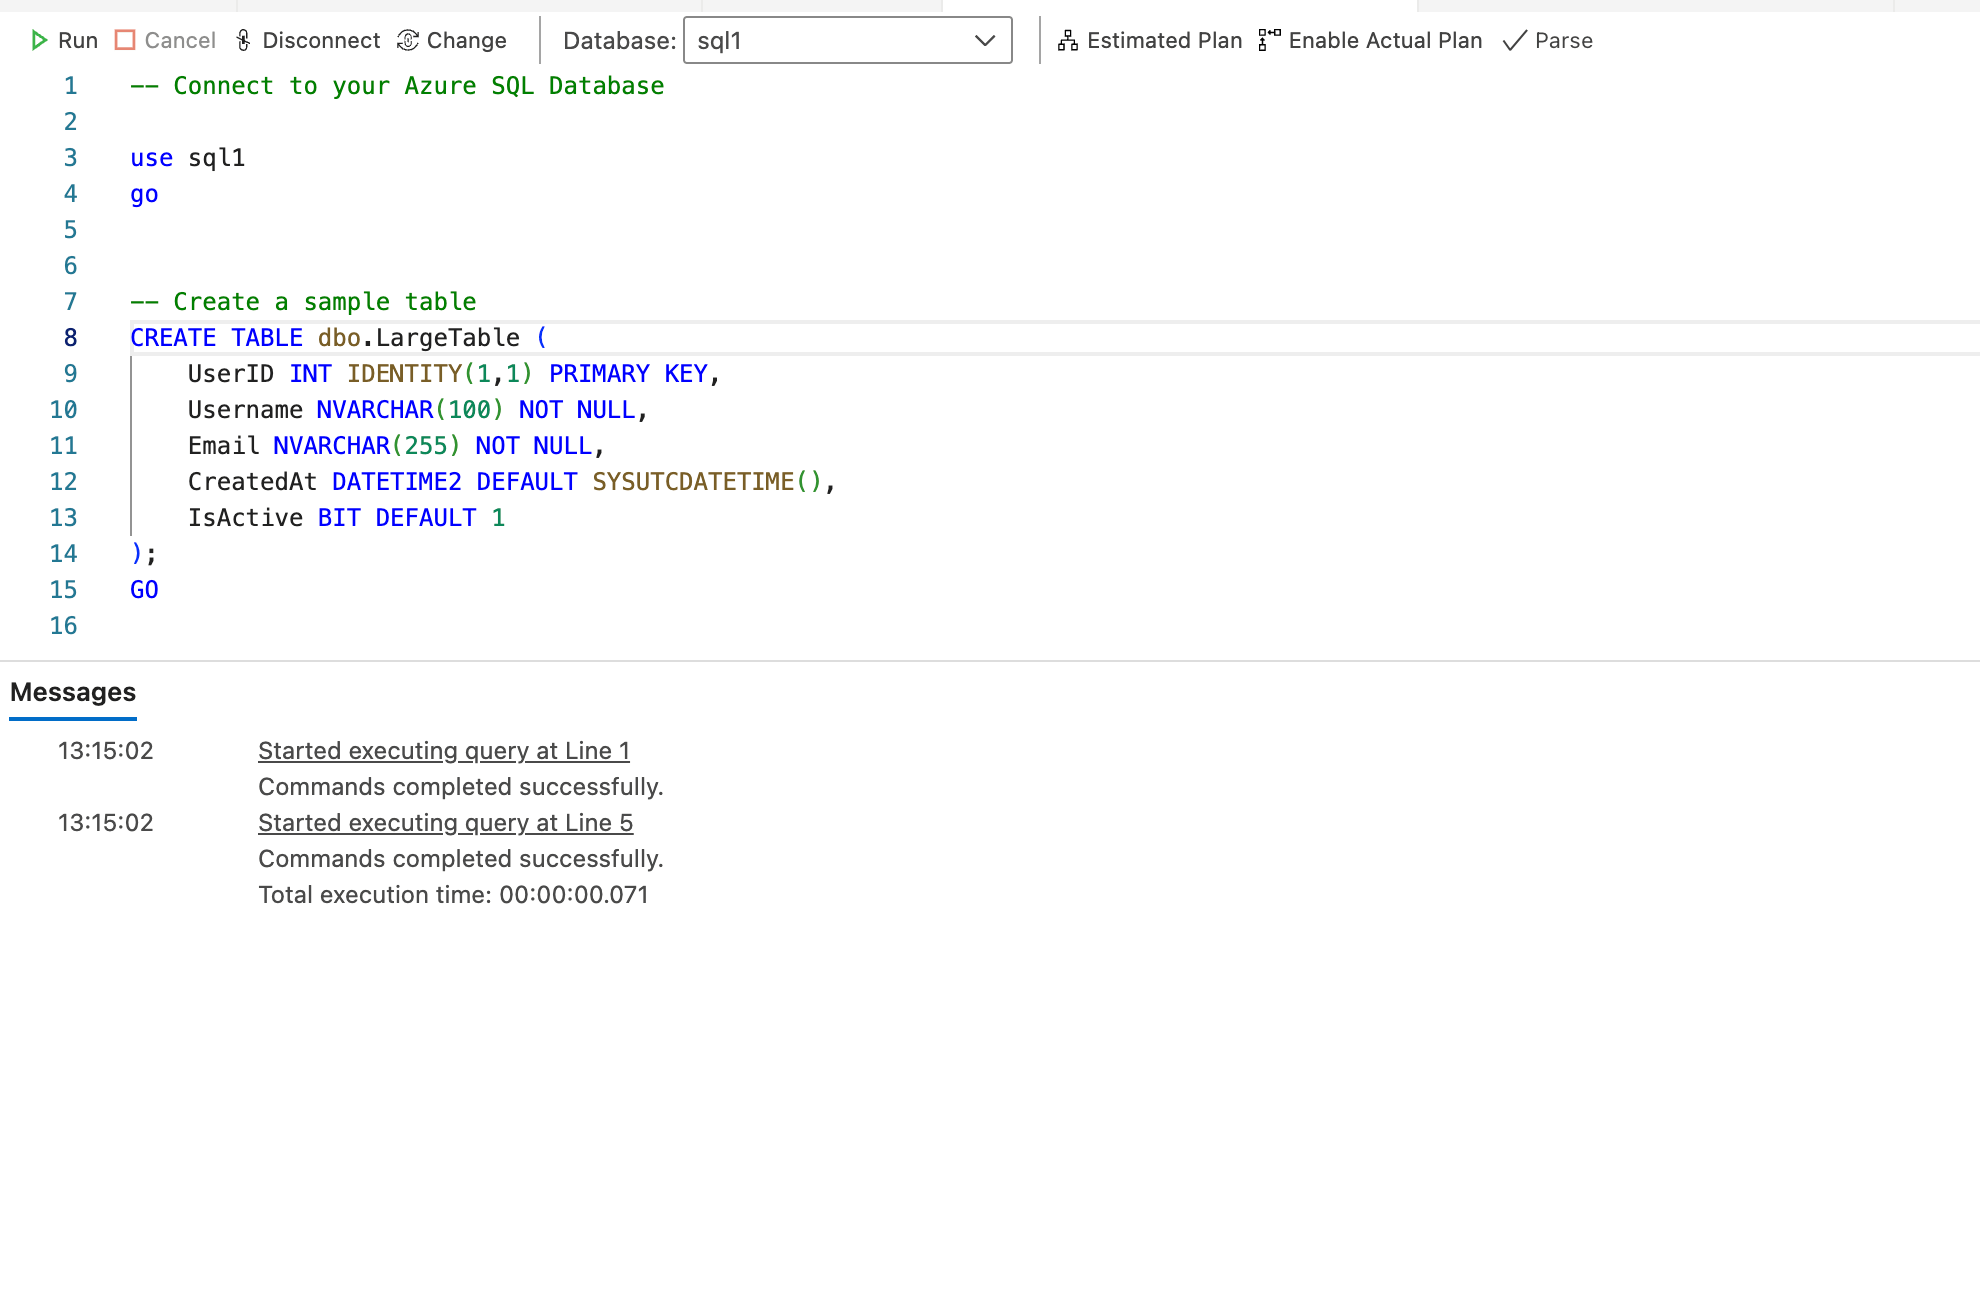Click the green Run play icon
This screenshot has height=1314, width=1980.
(x=39, y=40)
